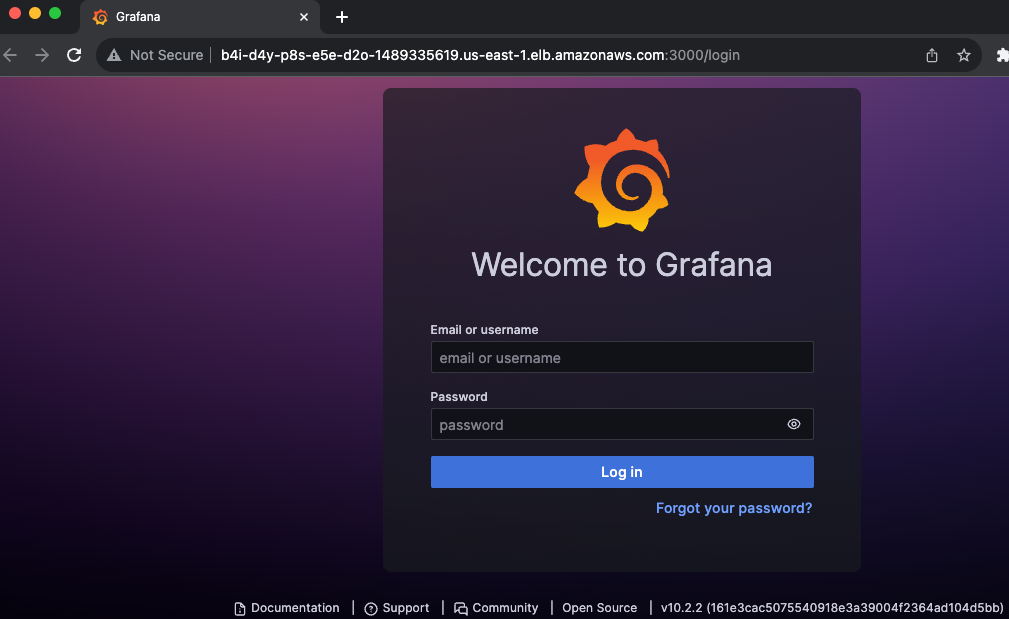
Task: Click the Grafana favicon on the browser tab
Action: pos(99,17)
